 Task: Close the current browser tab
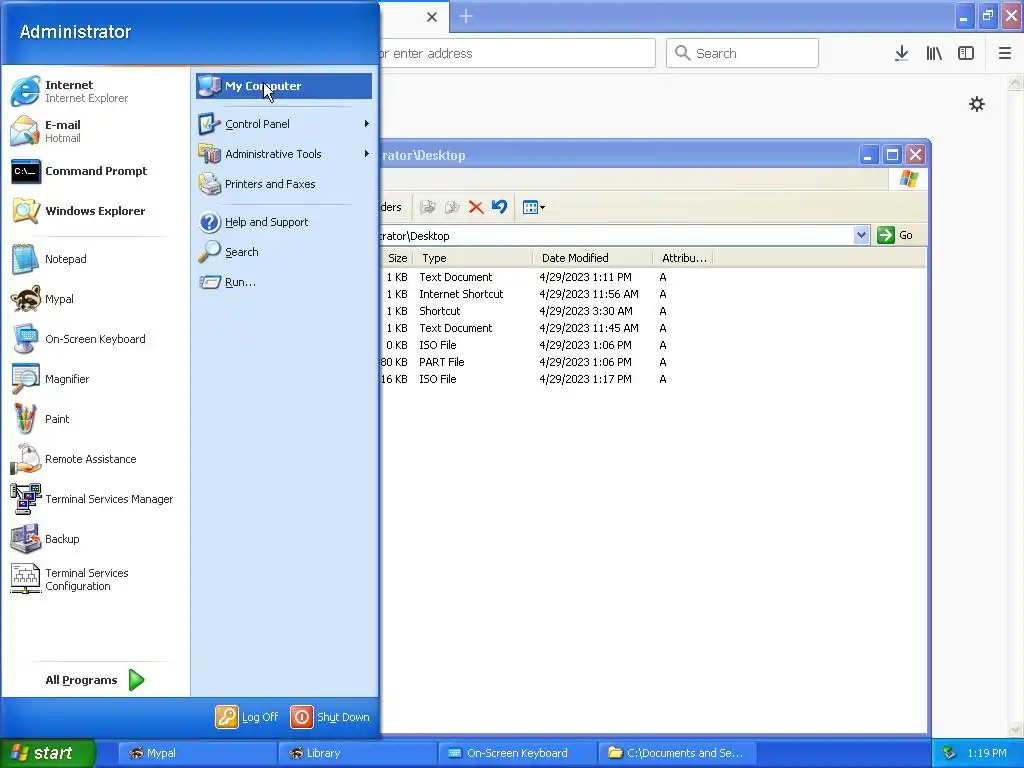432,17
